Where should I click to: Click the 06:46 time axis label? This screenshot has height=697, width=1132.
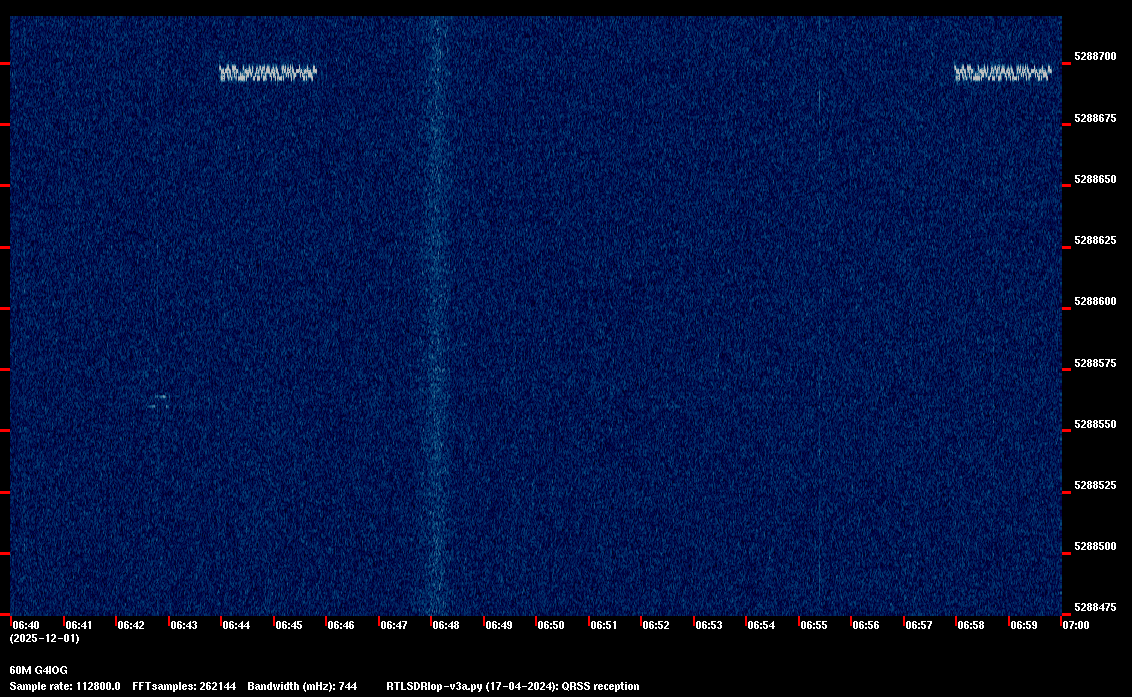tap(341, 625)
